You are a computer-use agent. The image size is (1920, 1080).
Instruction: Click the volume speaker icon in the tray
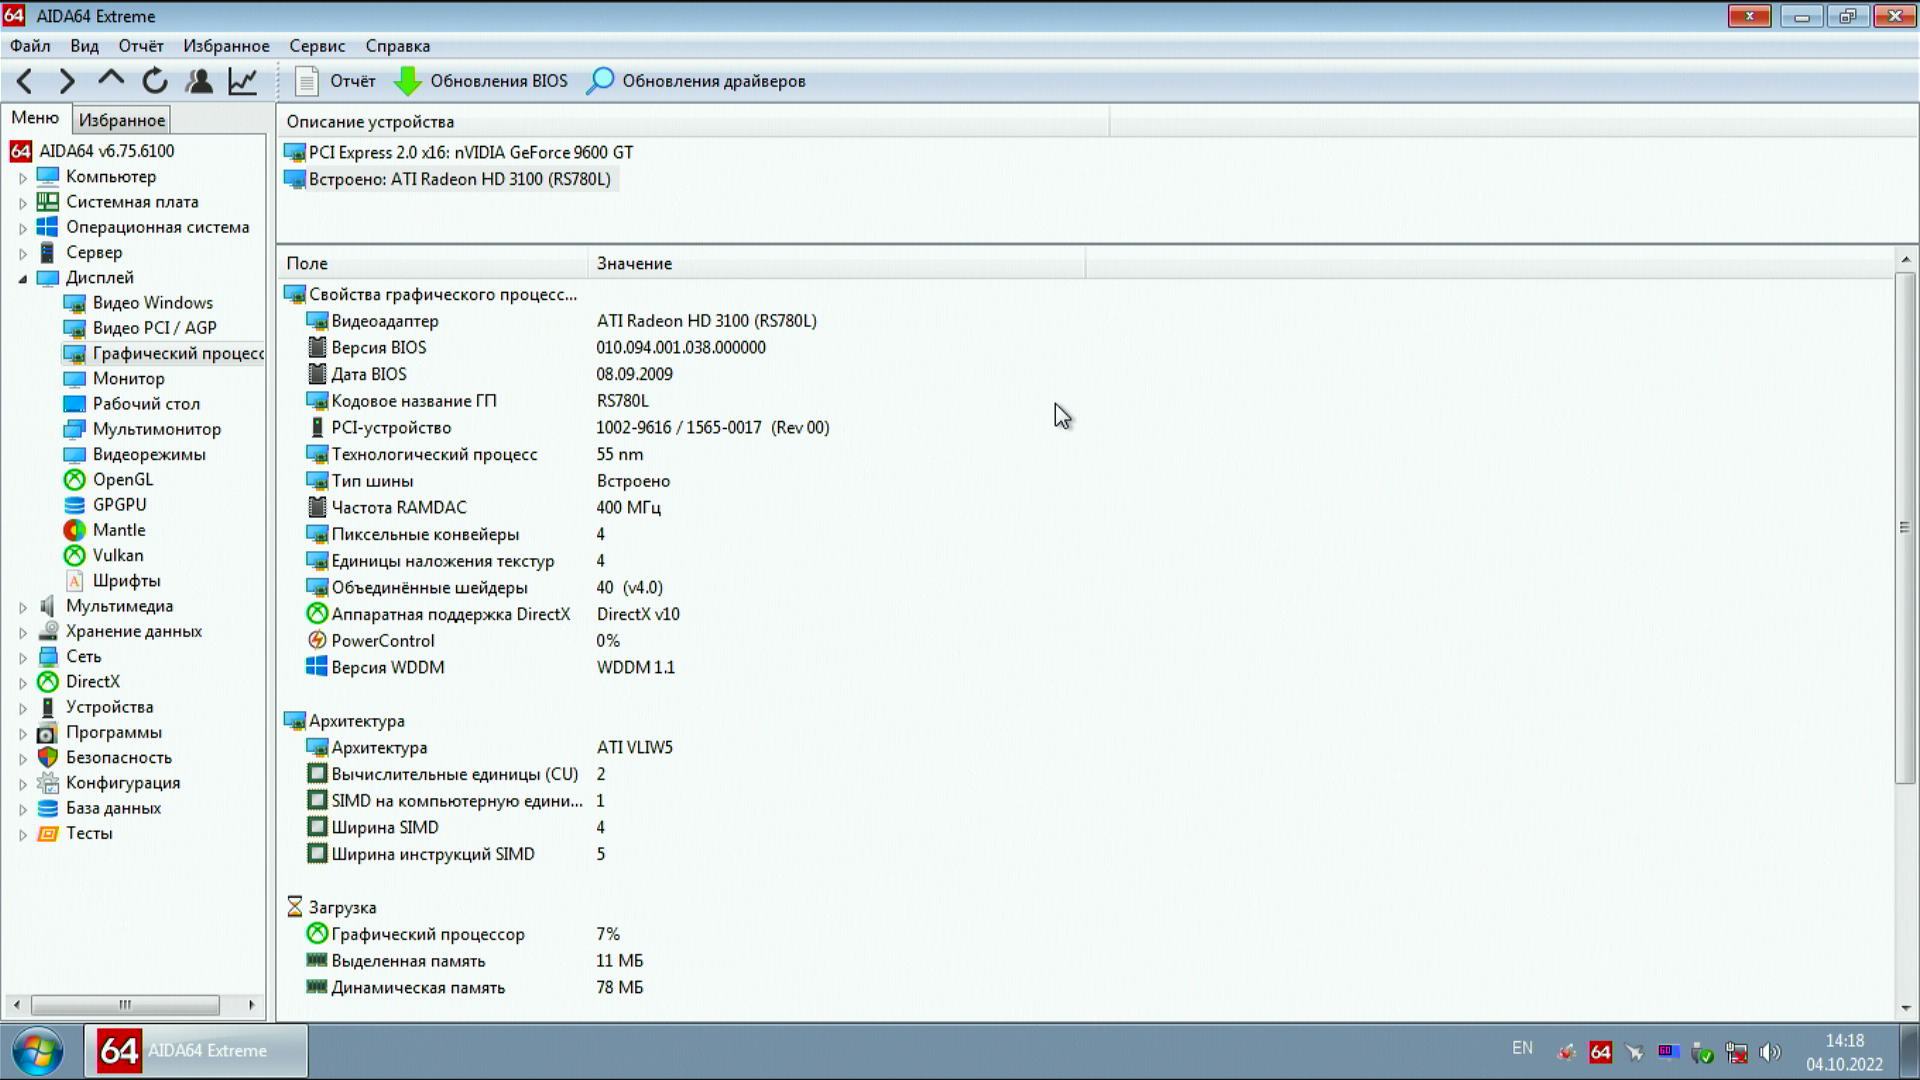click(1770, 1052)
